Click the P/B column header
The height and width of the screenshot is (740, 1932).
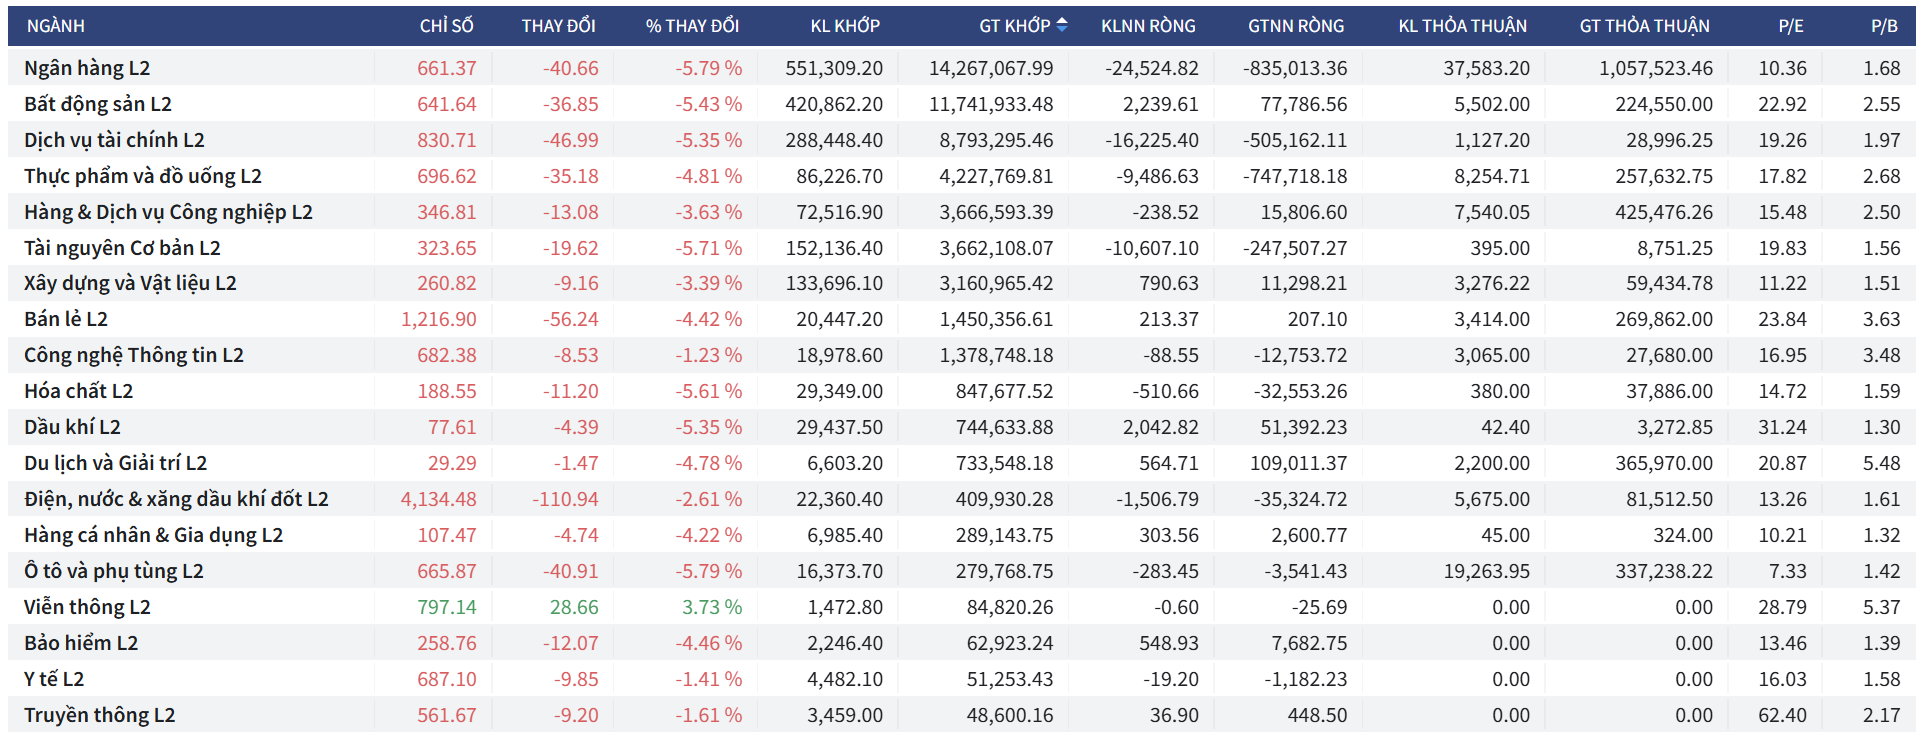[1884, 26]
